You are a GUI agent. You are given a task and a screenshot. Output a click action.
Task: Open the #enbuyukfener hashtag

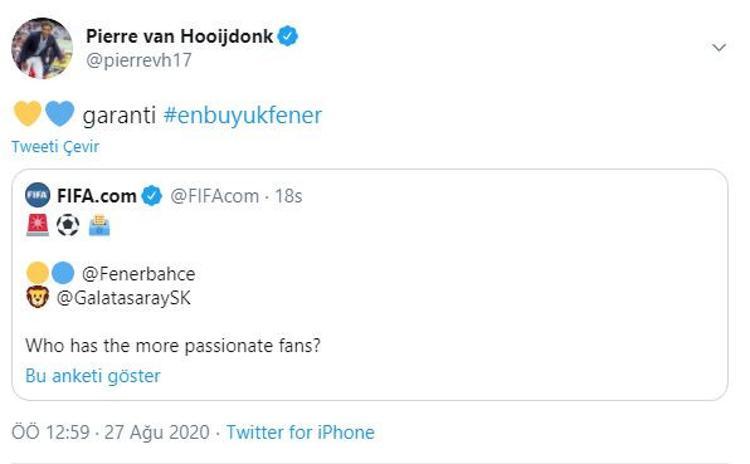click(x=242, y=115)
